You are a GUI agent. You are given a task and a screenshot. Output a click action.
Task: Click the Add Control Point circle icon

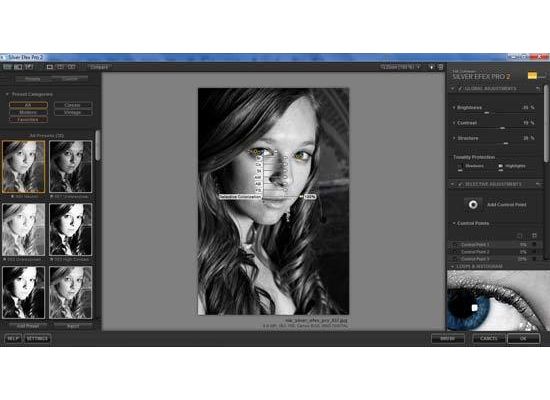(x=473, y=204)
